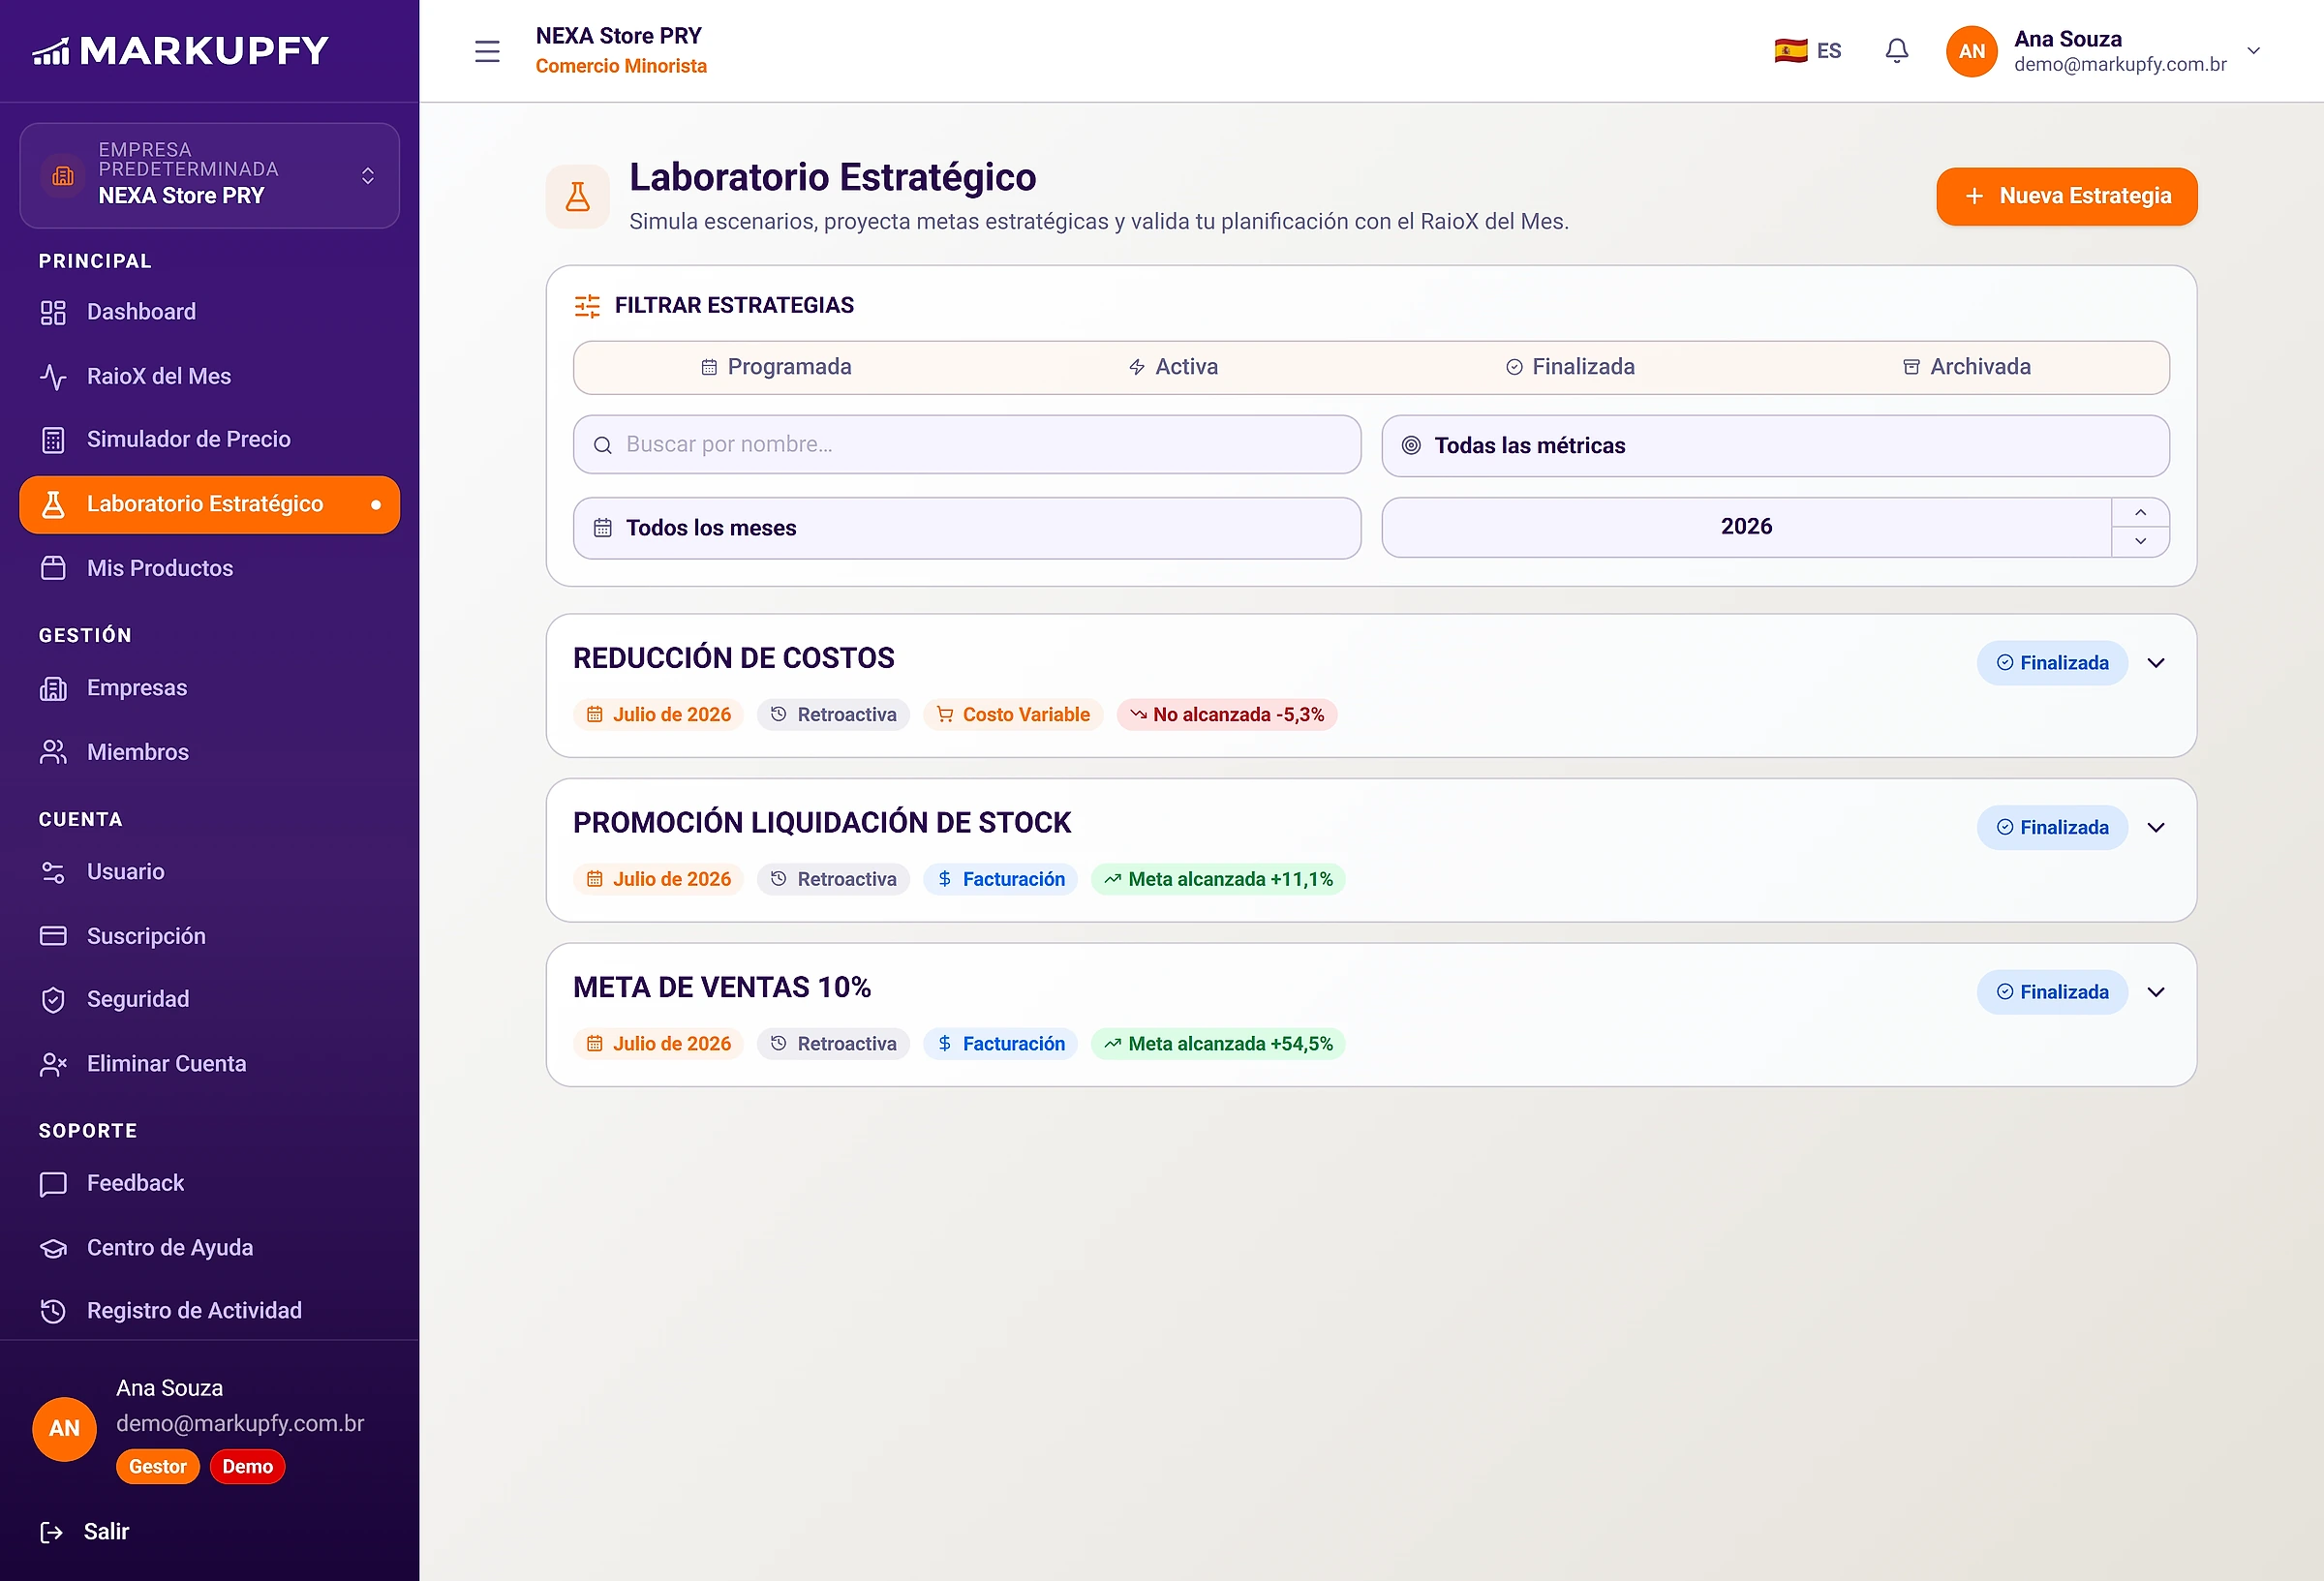This screenshot has width=2324, height=1581.
Task: Expand the Reducción de Costos card
Action: pyautogui.click(x=2156, y=663)
